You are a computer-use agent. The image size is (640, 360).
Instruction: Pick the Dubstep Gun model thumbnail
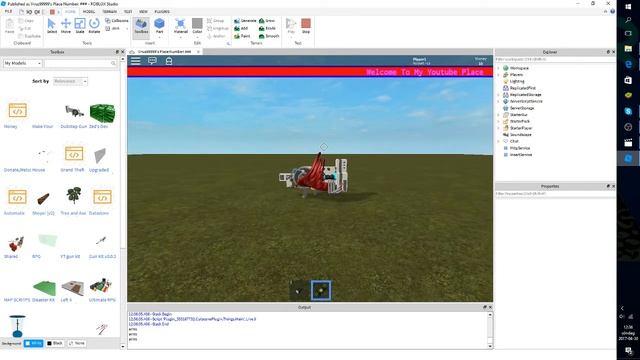[73, 111]
